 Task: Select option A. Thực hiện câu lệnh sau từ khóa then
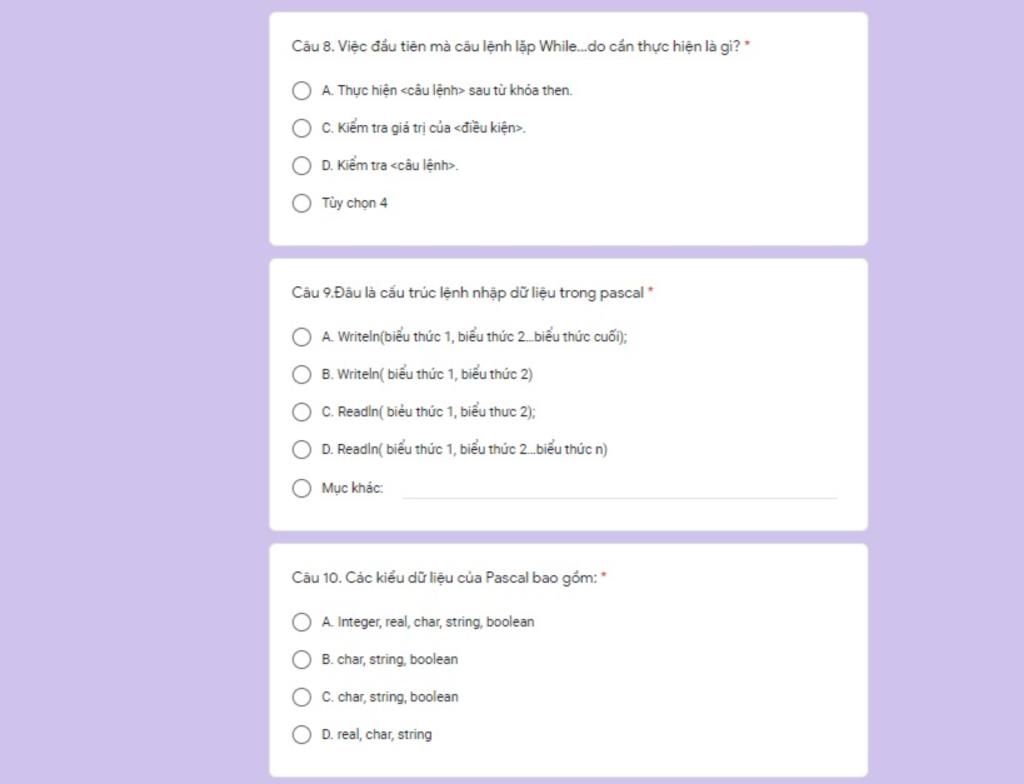point(301,90)
